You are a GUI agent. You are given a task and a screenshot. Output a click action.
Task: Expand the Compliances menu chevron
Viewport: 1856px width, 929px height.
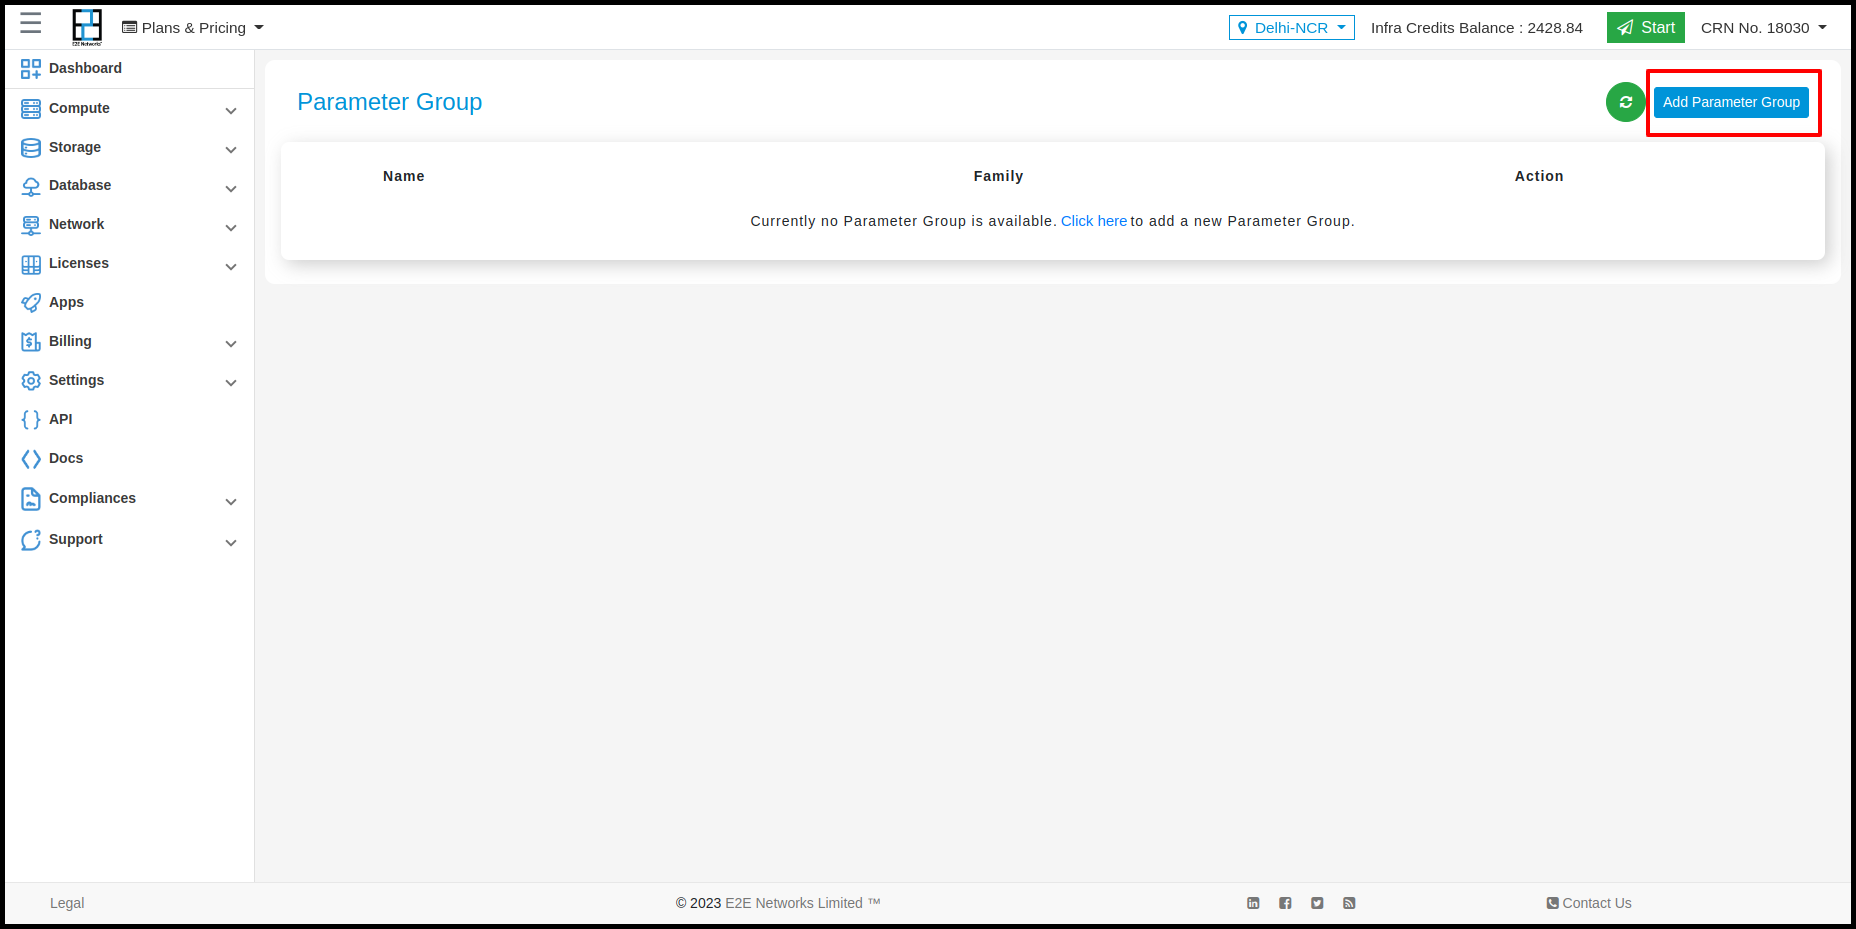tap(231, 502)
